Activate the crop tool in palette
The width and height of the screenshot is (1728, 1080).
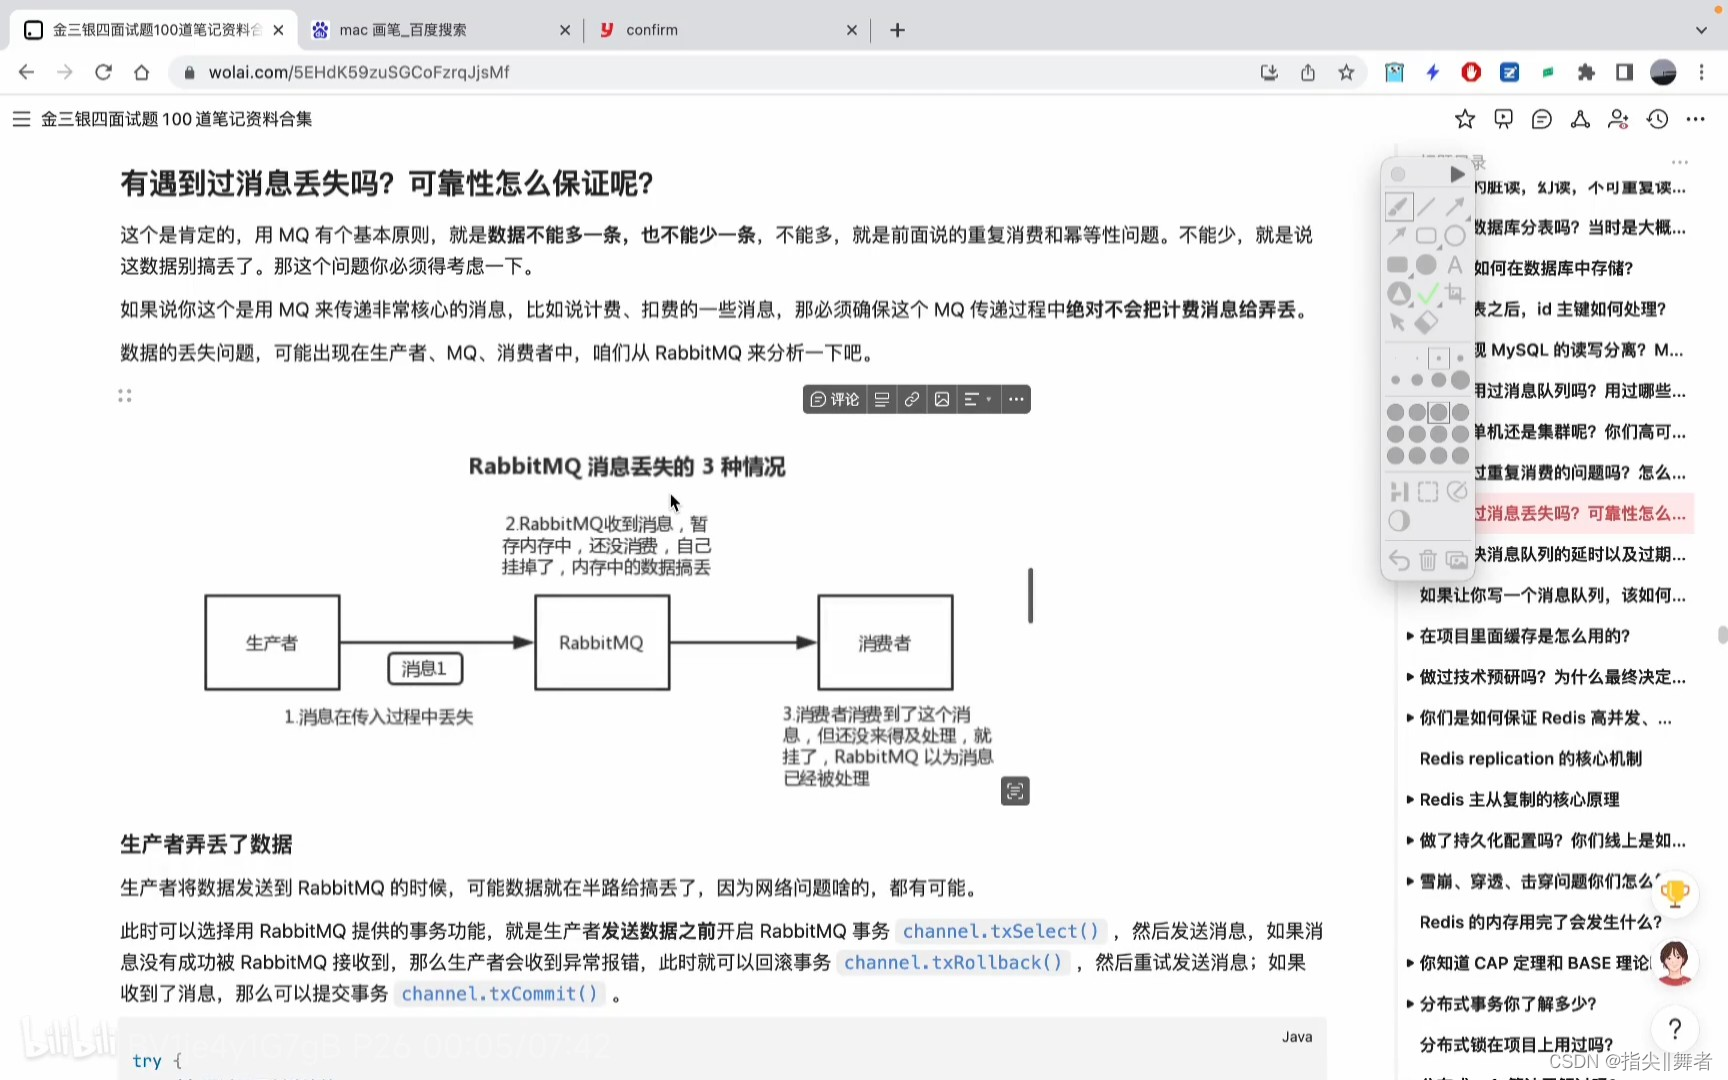(x=1455, y=294)
